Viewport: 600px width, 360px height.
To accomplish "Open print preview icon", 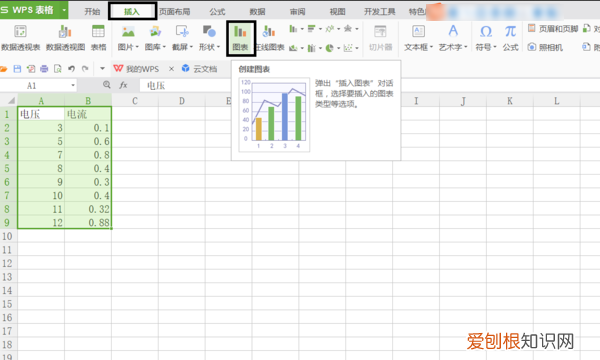I will pos(58,69).
